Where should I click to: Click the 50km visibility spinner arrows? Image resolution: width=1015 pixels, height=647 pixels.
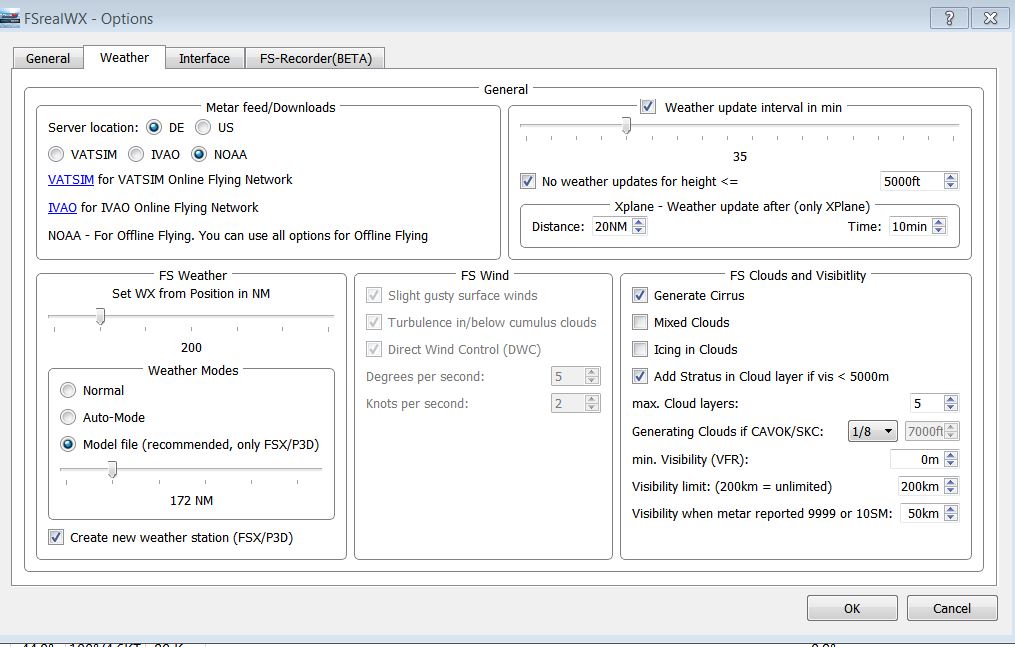coord(950,513)
